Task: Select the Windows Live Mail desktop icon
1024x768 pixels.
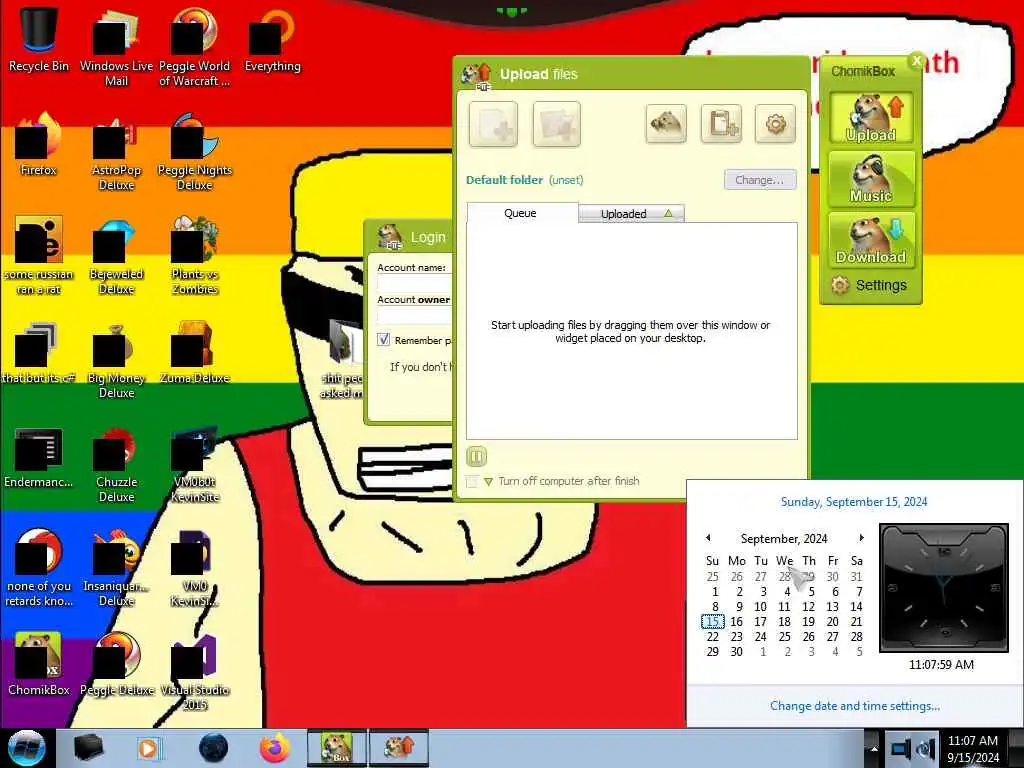Action: [x=116, y=47]
